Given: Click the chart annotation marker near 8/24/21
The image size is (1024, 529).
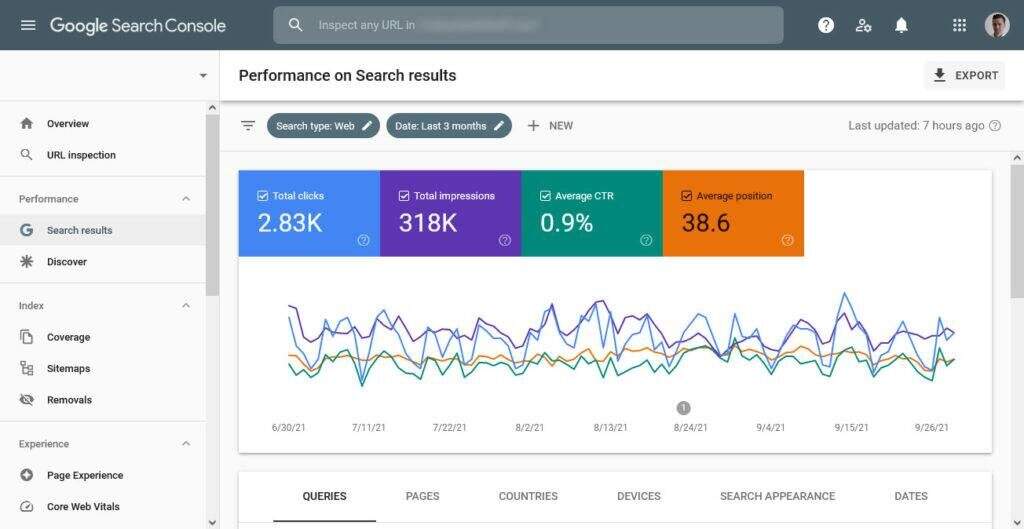Looking at the screenshot, I should coord(683,408).
